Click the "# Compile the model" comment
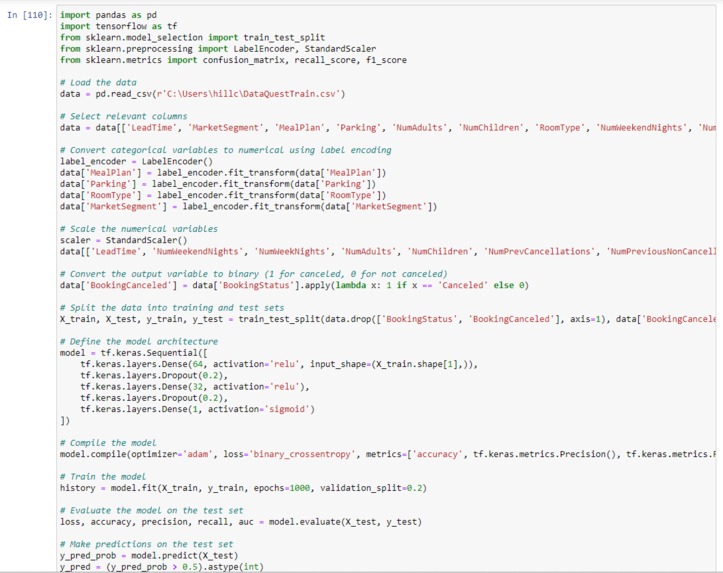This screenshot has width=723, height=573. pos(108,443)
